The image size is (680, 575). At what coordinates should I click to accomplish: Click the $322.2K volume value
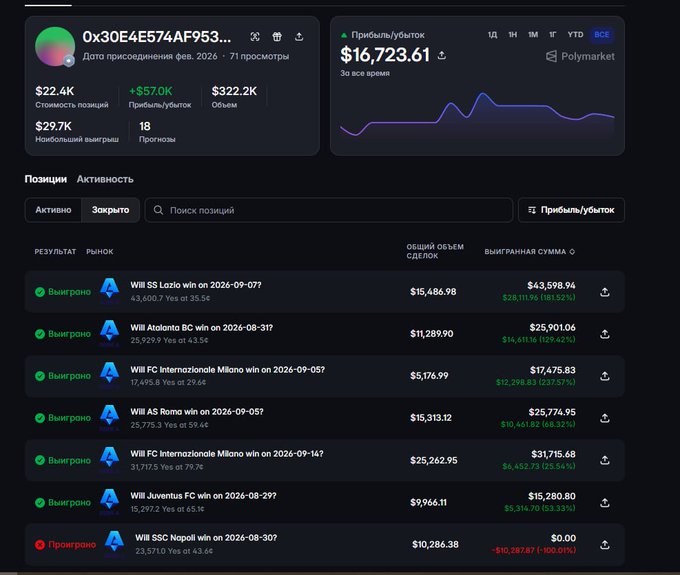pos(234,91)
